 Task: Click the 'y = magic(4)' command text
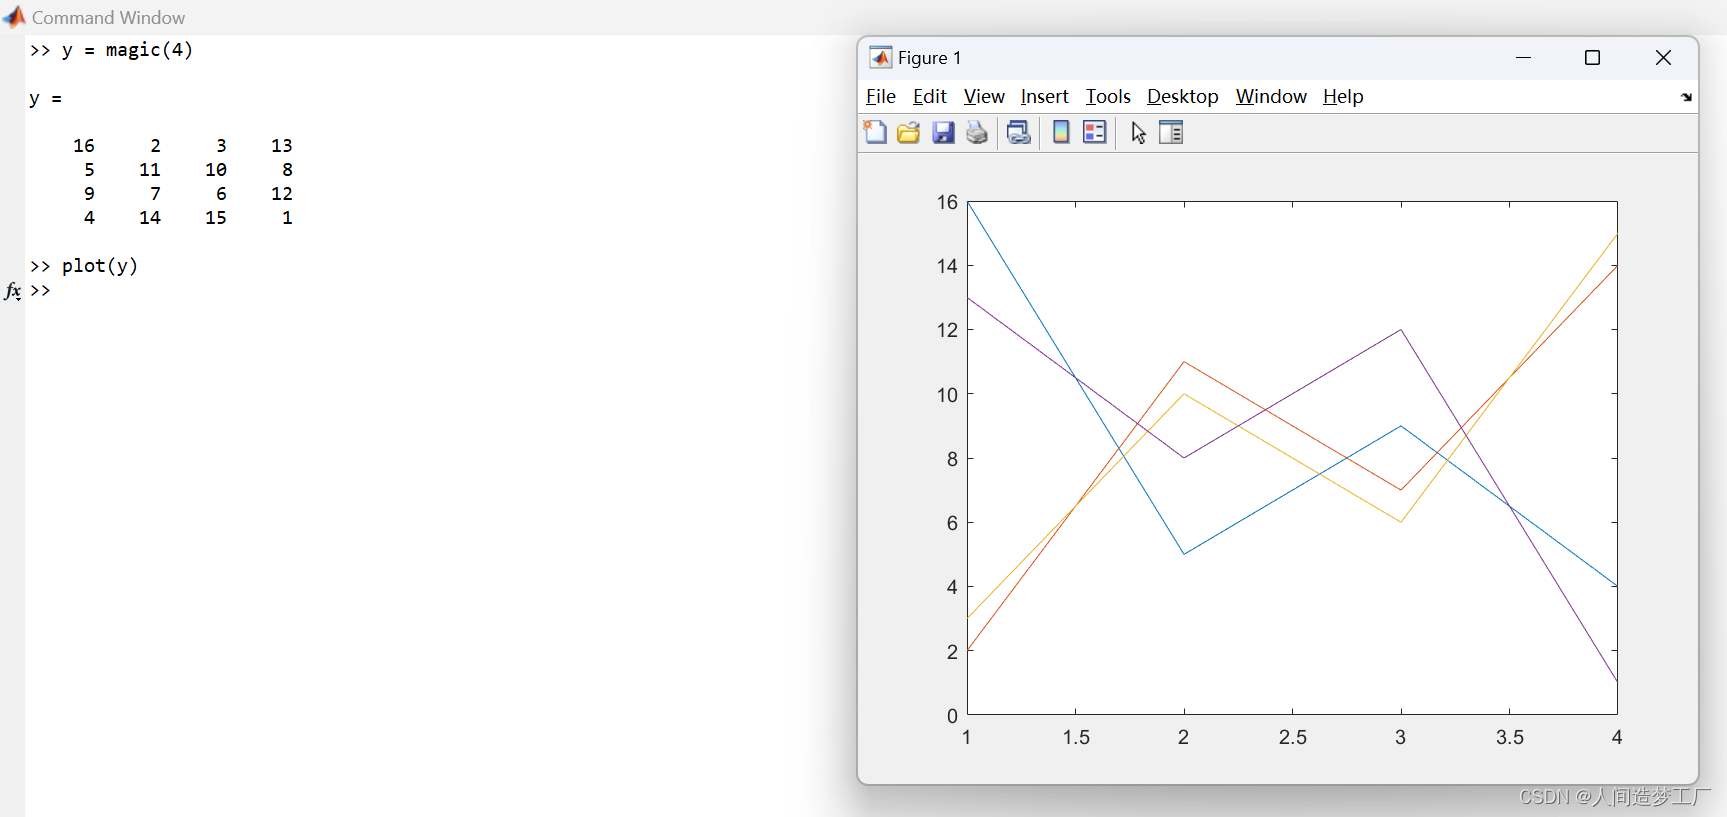(x=127, y=50)
